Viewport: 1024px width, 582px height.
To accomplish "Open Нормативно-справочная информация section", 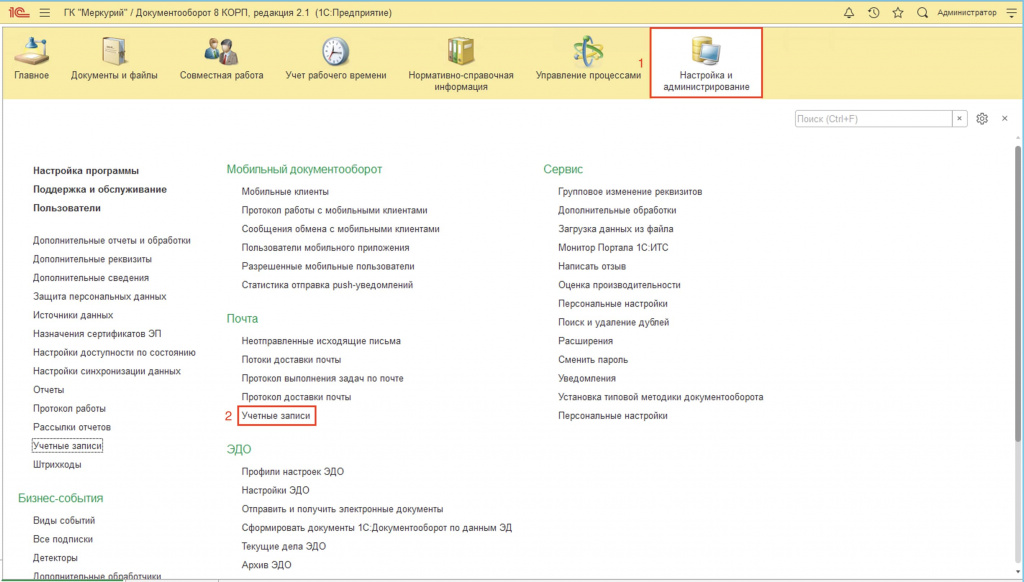I will pyautogui.click(x=461, y=64).
